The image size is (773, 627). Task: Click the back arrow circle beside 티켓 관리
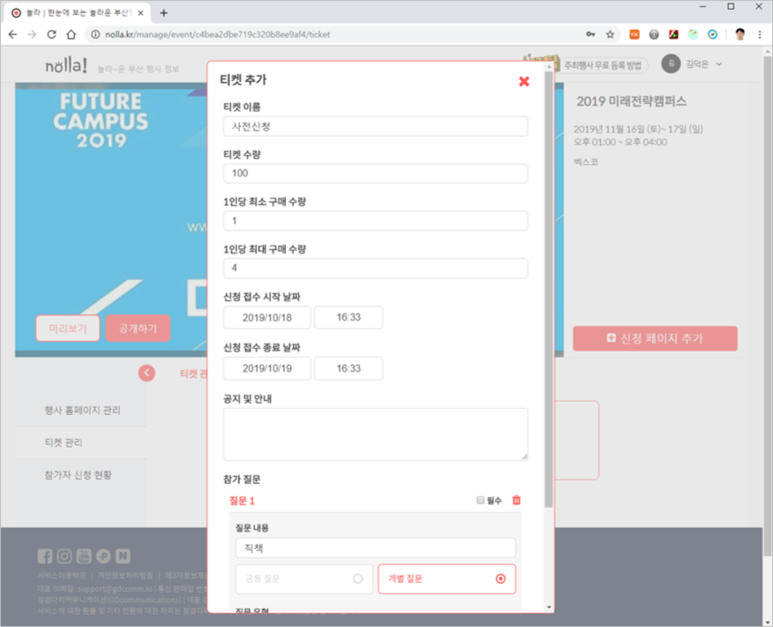click(146, 373)
